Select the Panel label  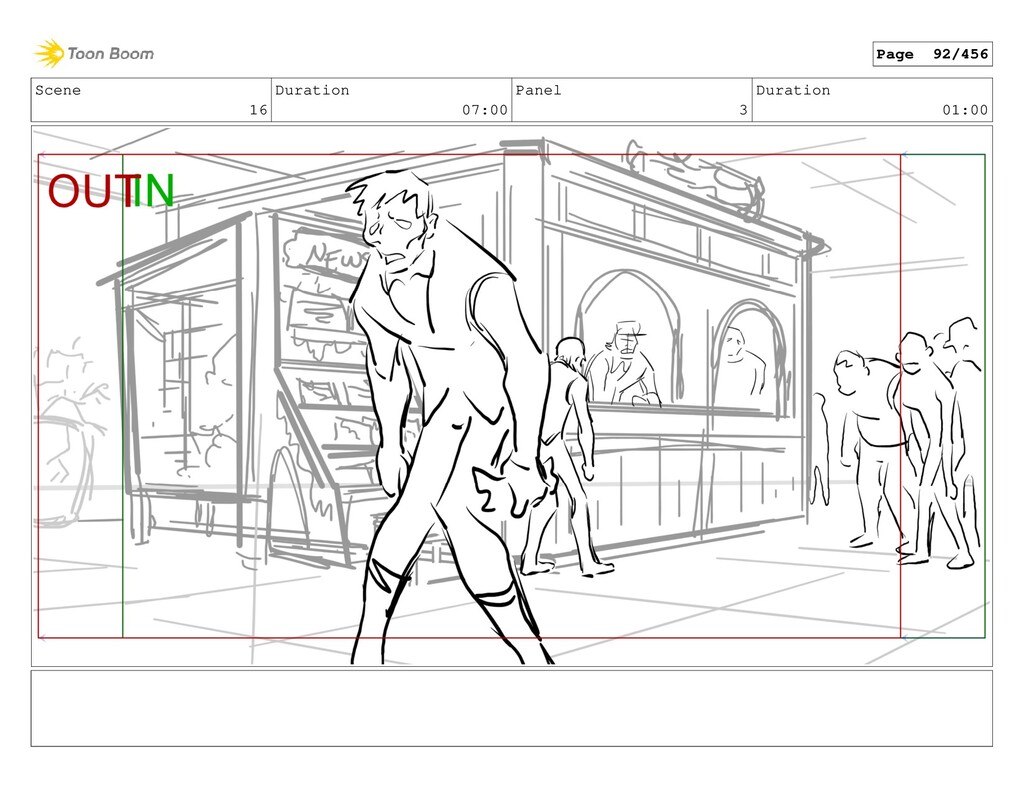(x=538, y=90)
